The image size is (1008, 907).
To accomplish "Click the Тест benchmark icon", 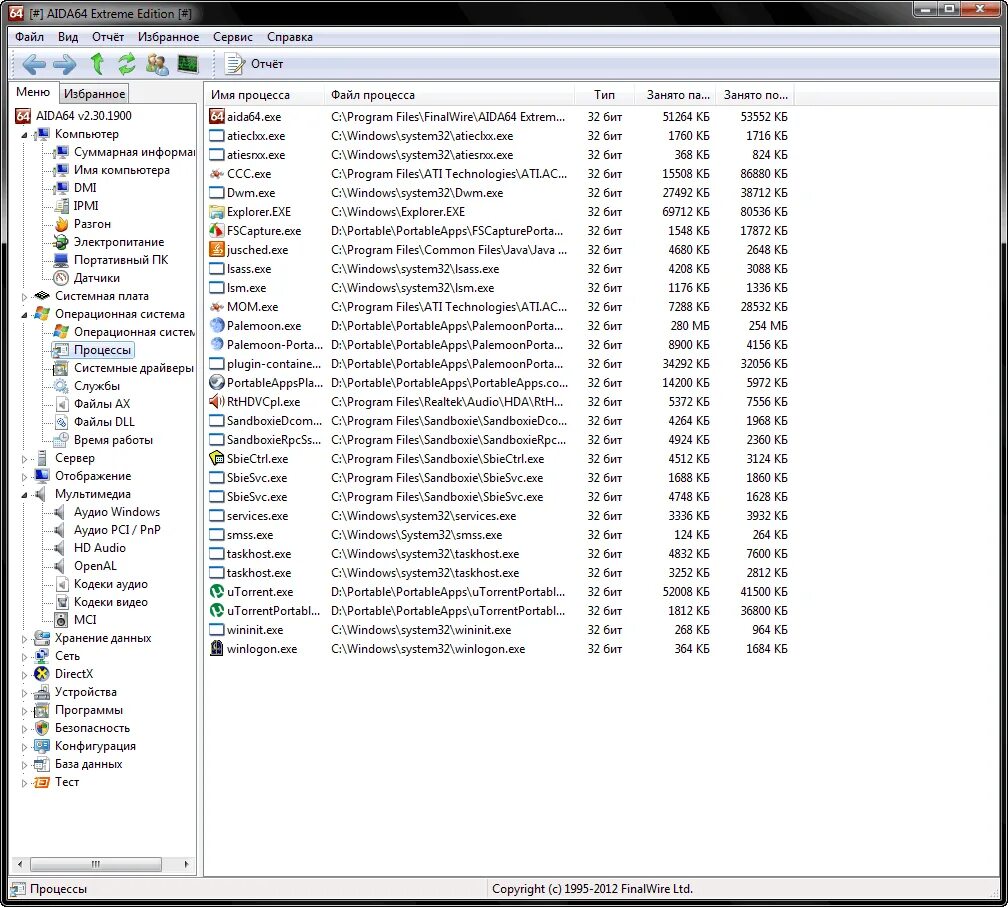I will point(42,782).
